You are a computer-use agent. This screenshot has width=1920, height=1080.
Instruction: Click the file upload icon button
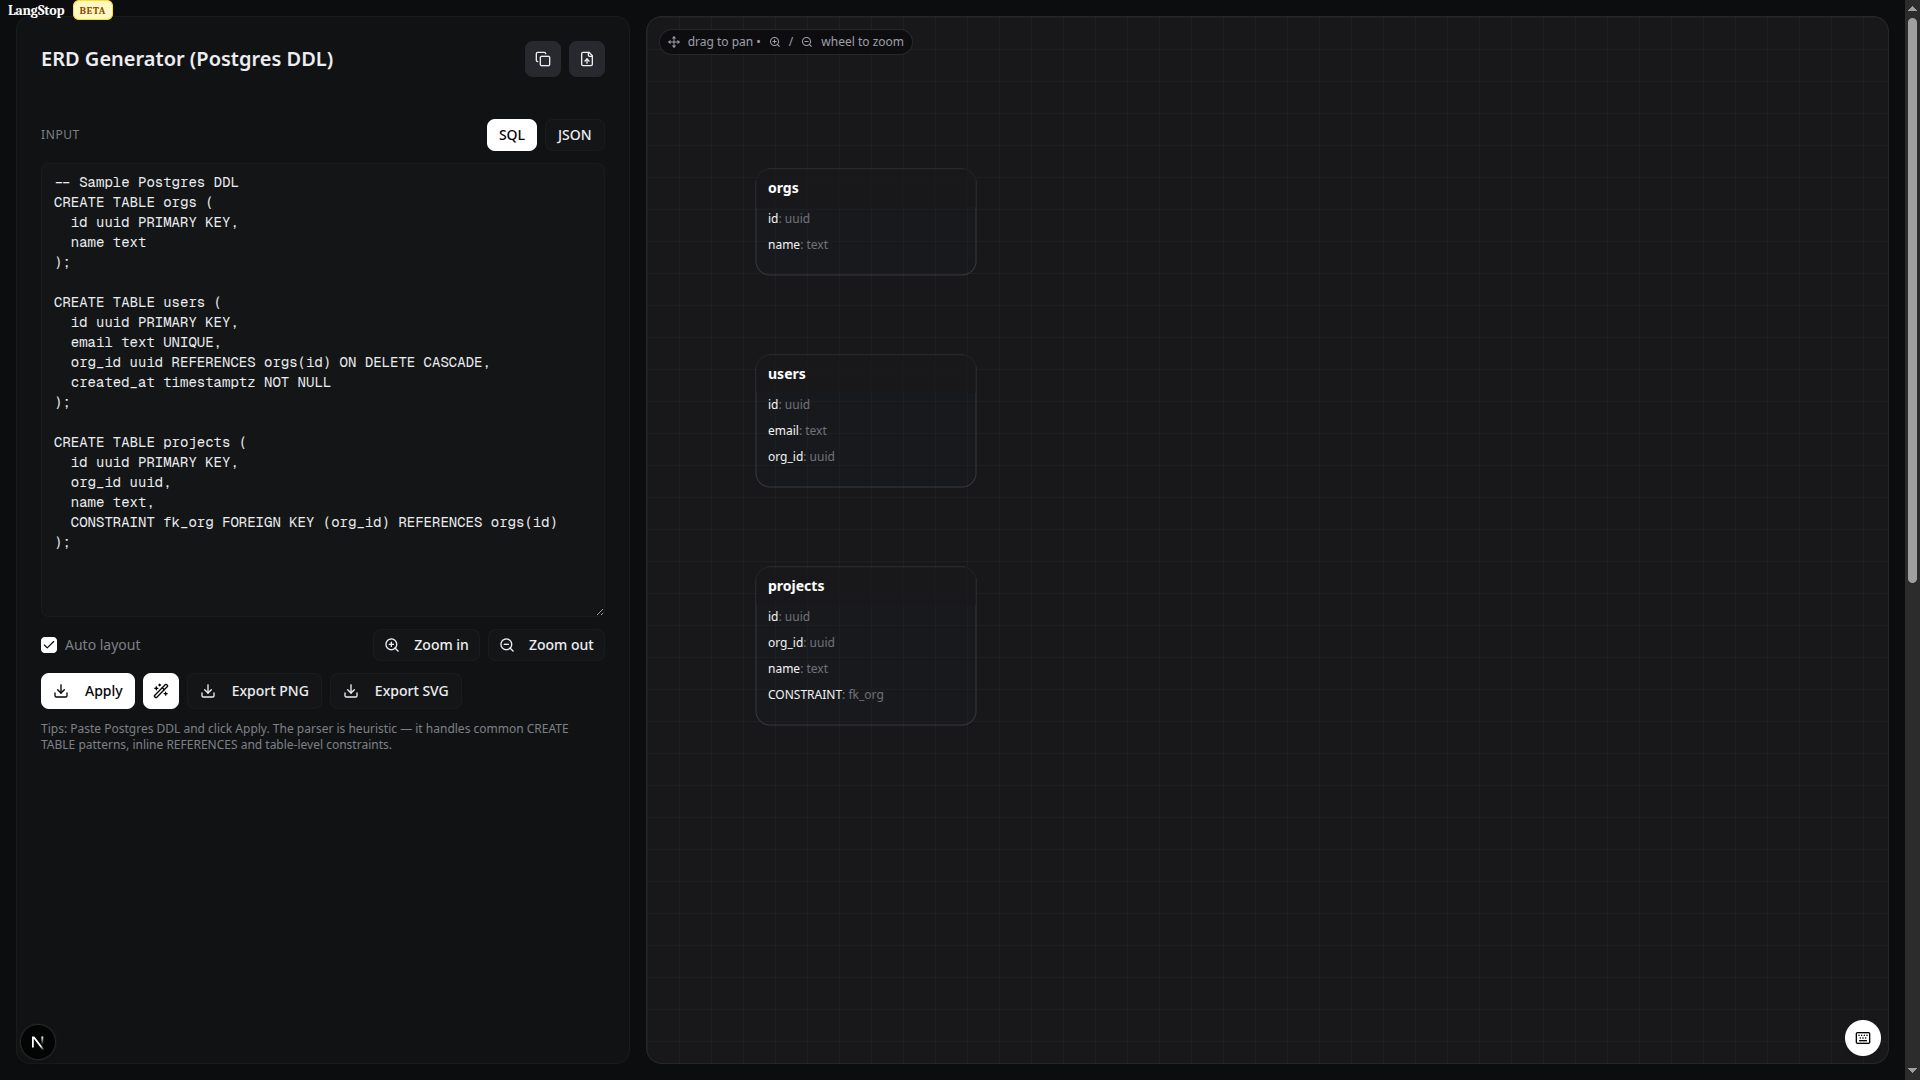(587, 59)
